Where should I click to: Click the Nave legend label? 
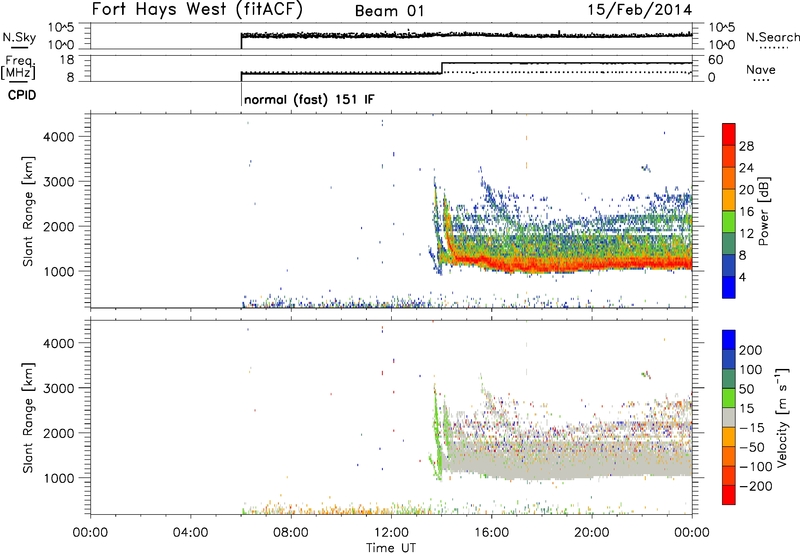760,69
